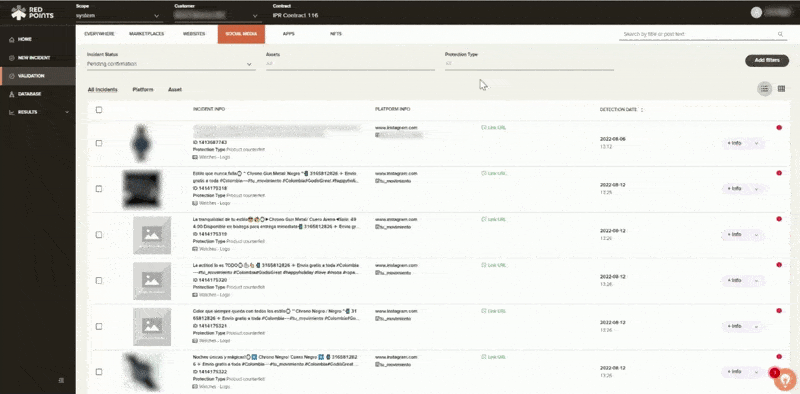Image resolution: width=800 pixels, height=394 pixels.
Task: Toggle the select-all incidents checkbox
Action: pos(99,110)
